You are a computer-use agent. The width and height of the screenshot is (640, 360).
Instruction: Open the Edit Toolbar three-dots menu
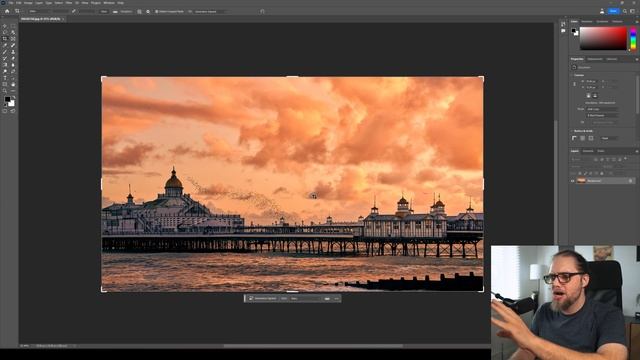[x=13, y=91]
